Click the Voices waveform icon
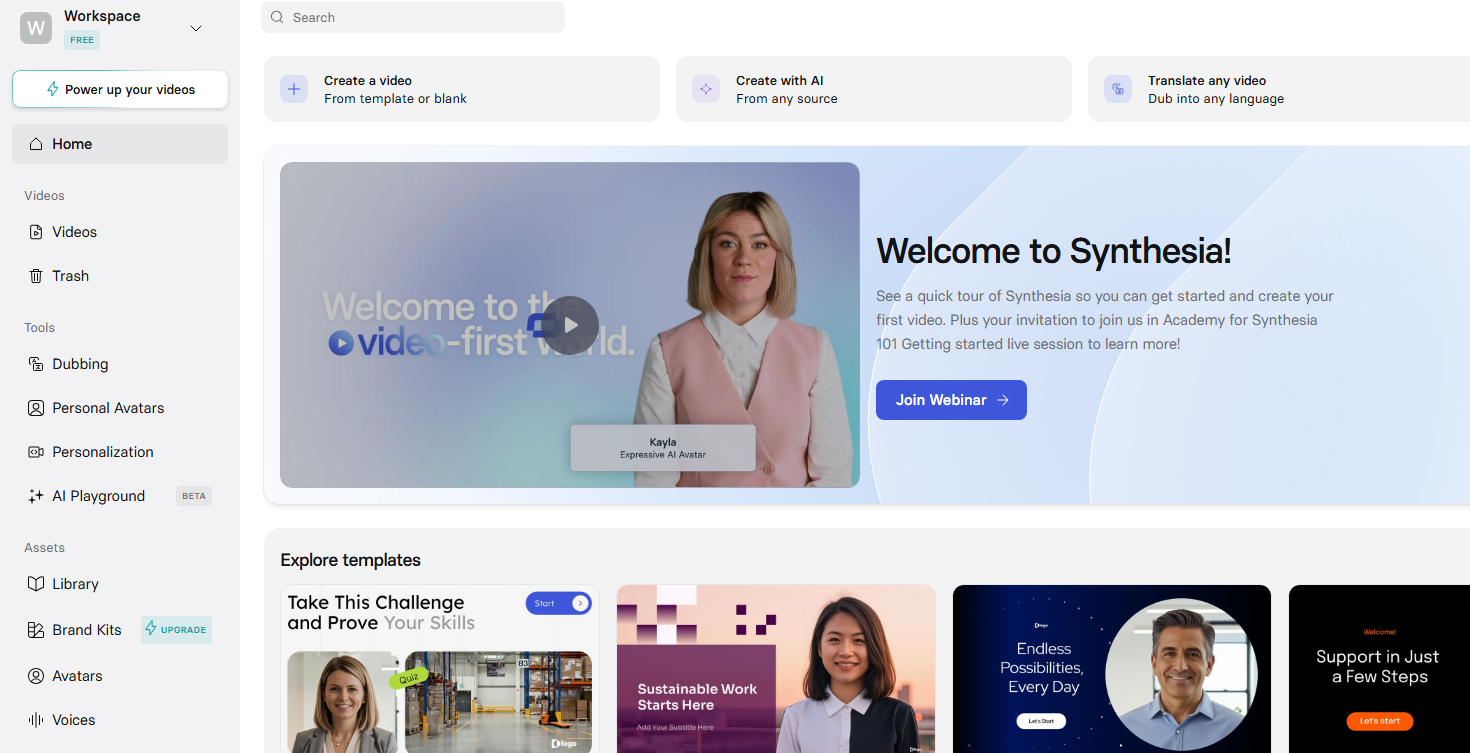Viewport: 1470px width, 753px height. tap(36, 720)
